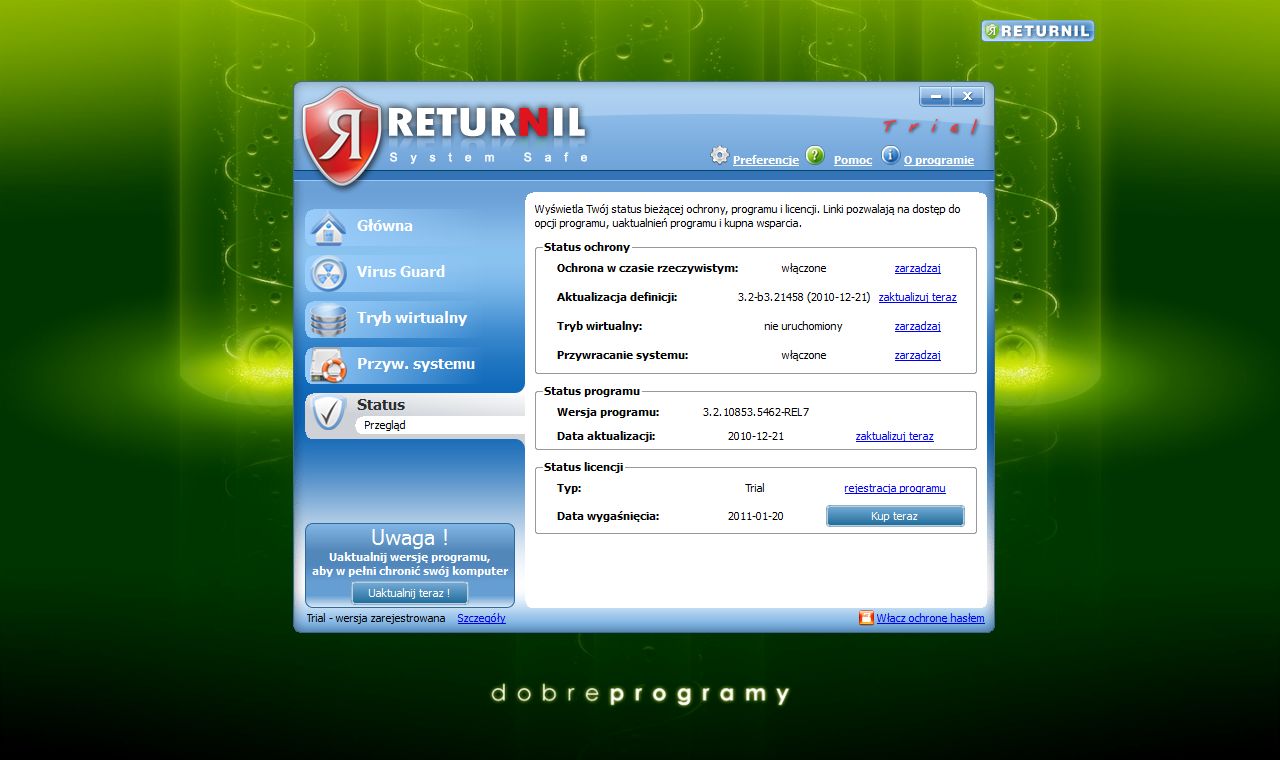
Task: Click the Returnil tray badge at top right
Action: click(x=1038, y=31)
